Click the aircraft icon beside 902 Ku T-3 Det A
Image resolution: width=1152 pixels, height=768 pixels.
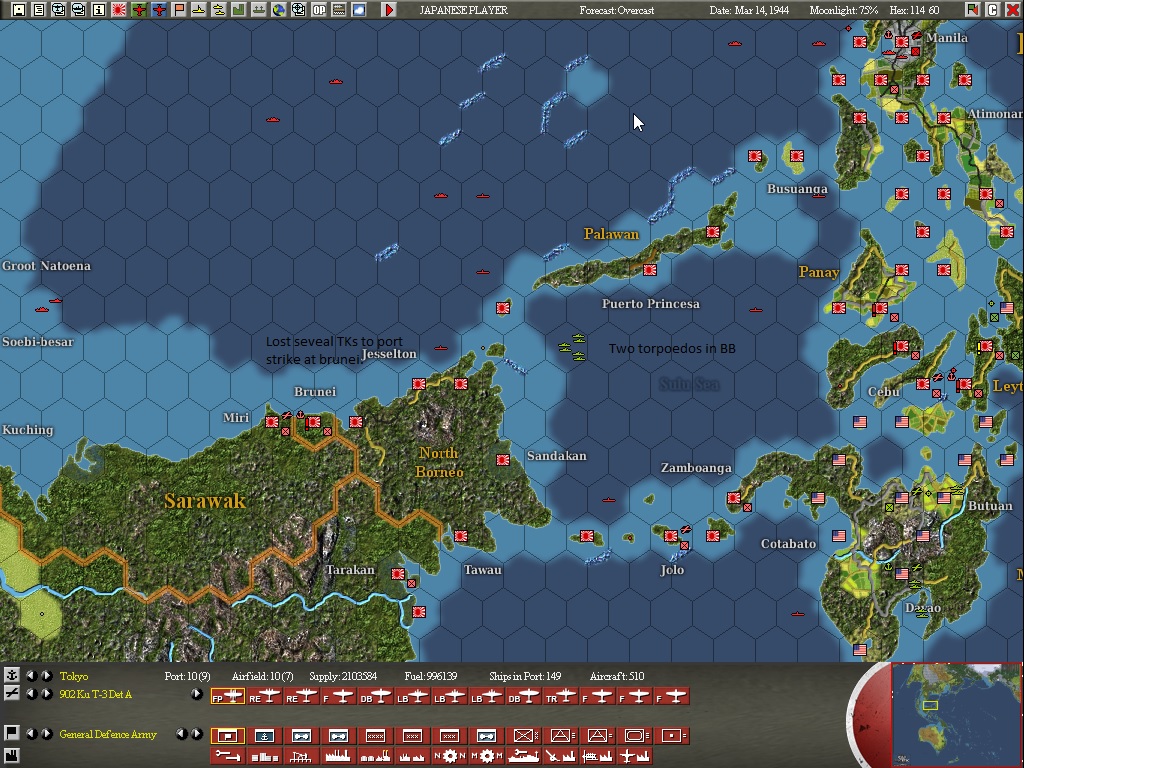click(x=12, y=693)
